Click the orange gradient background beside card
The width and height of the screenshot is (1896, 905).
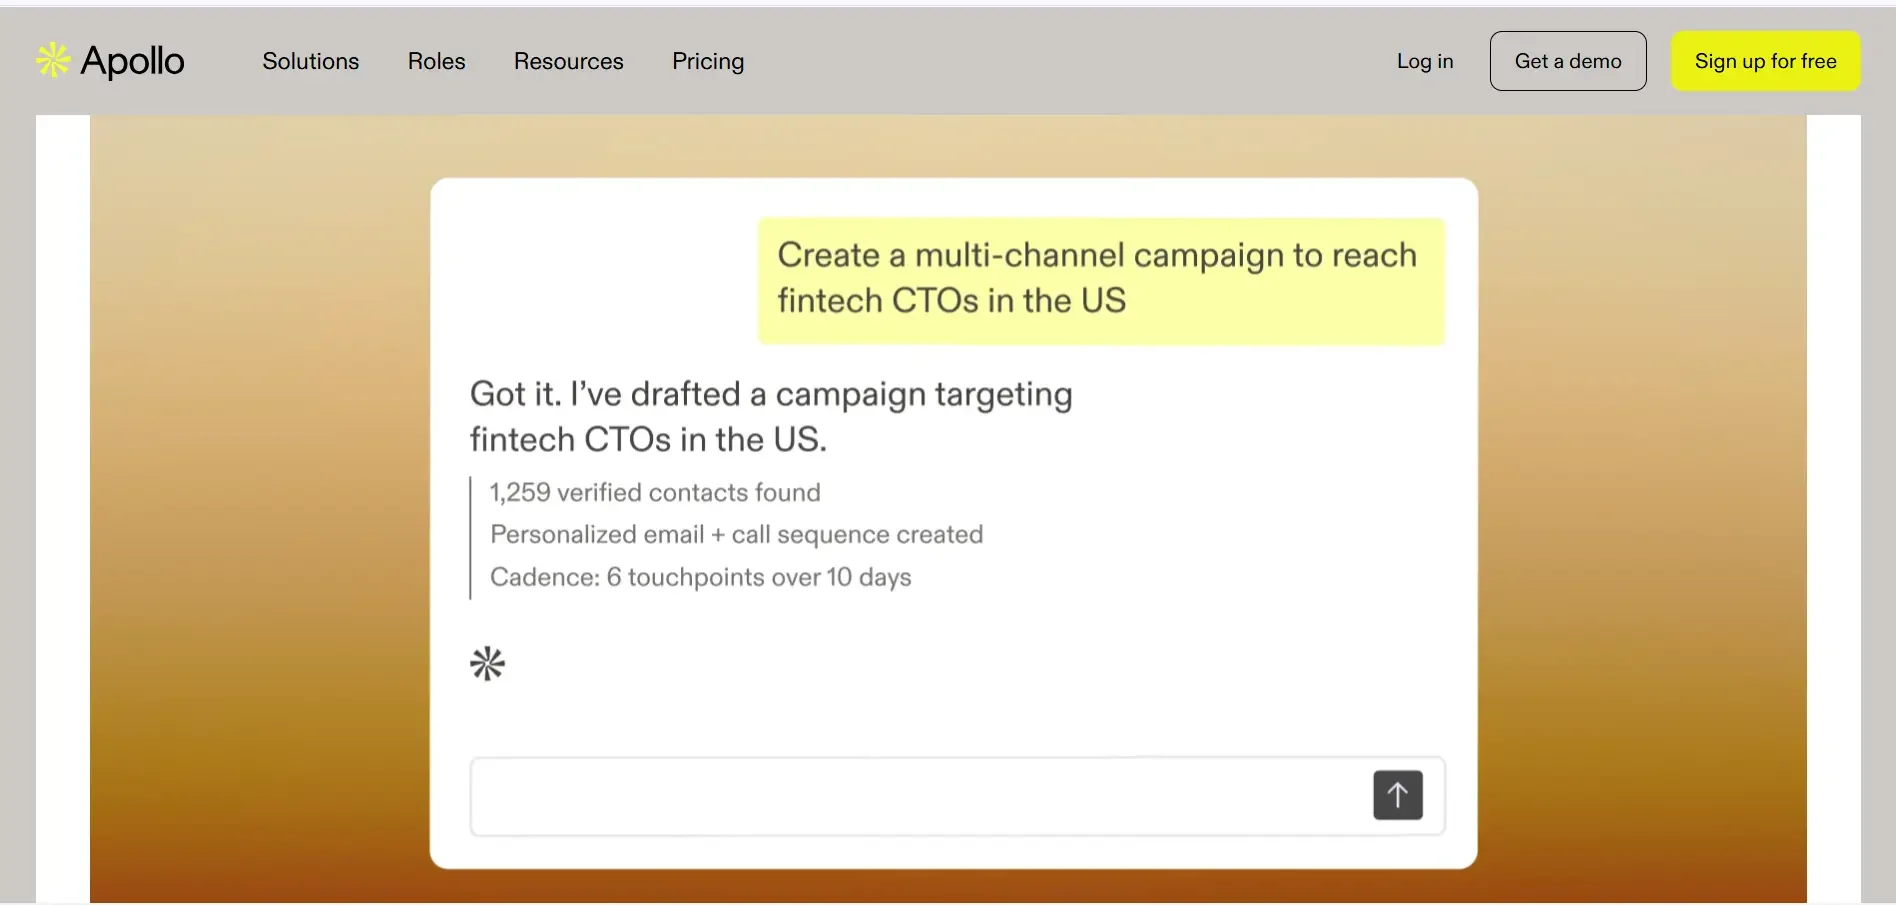[x=260, y=500]
